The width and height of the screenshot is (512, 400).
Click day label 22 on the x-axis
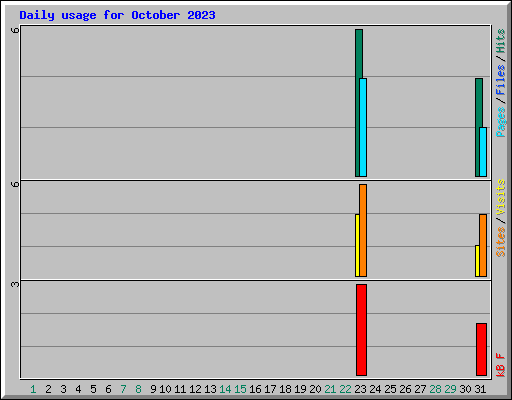click(345, 389)
